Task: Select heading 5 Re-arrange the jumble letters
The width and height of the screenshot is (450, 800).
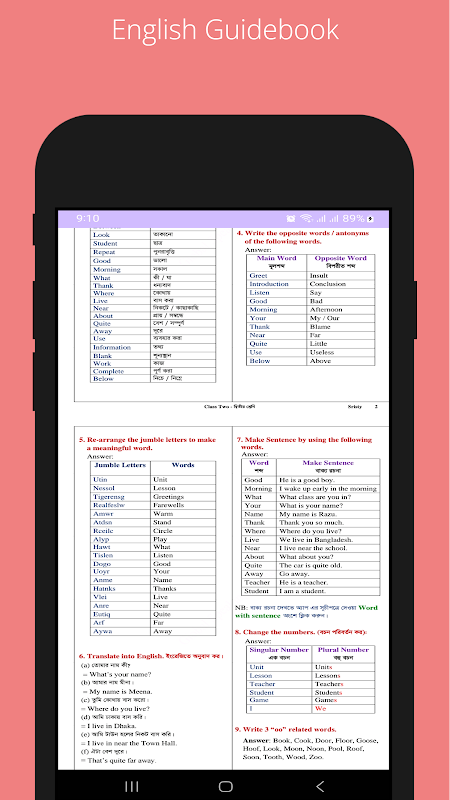Action: tap(147, 444)
